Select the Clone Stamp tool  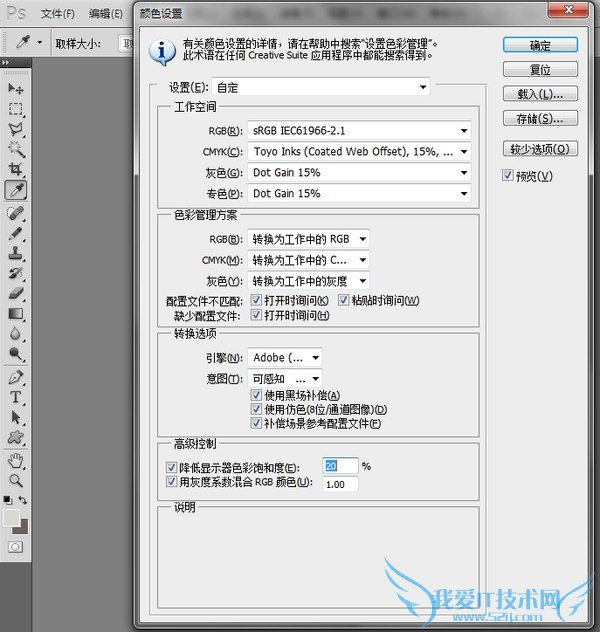point(15,253)
